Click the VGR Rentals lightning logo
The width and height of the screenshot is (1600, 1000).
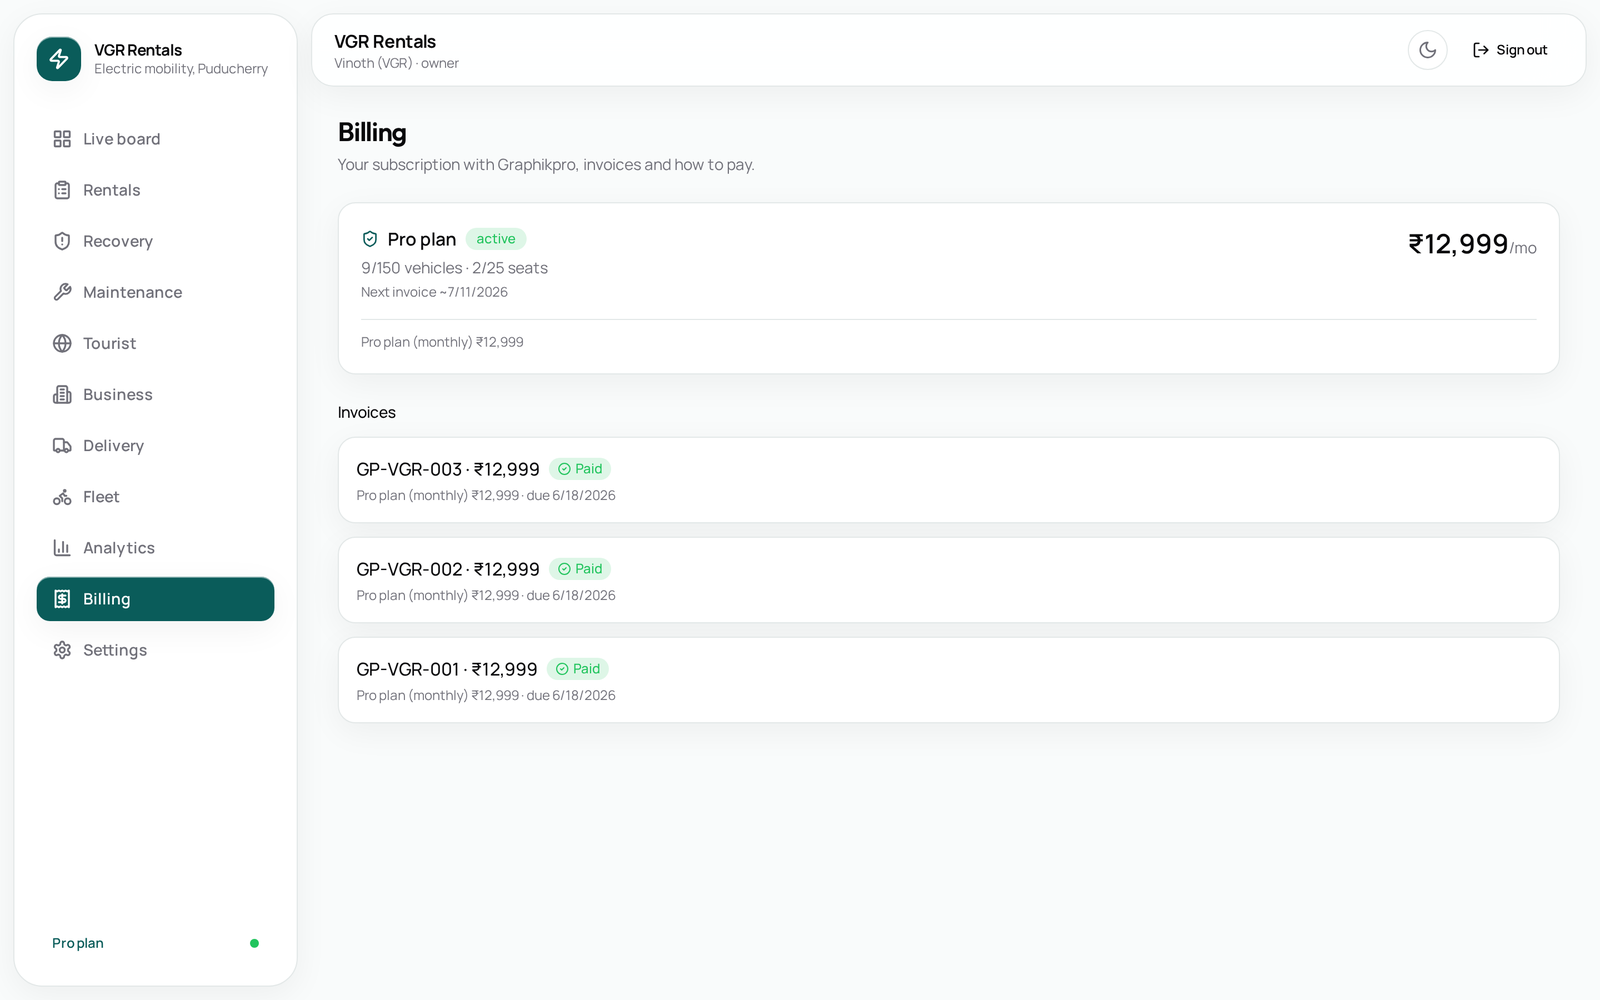[x=59, y=59]
